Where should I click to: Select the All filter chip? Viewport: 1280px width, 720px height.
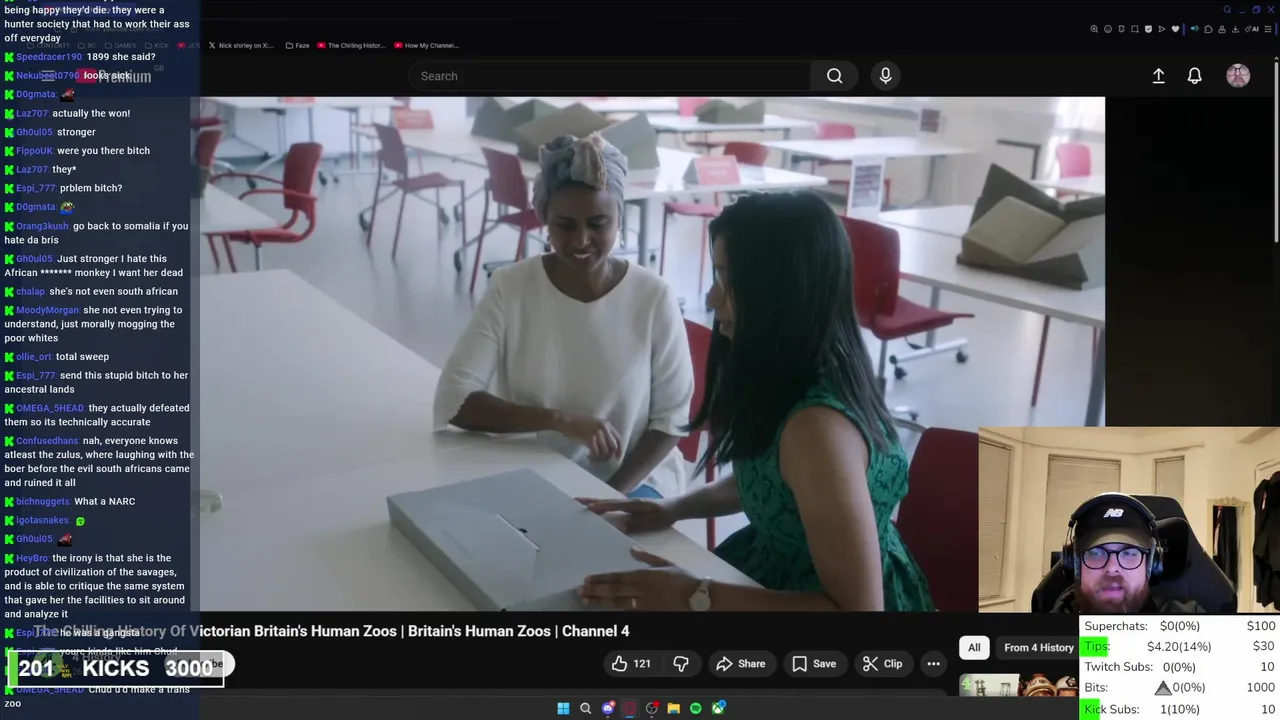coord(974,647)
